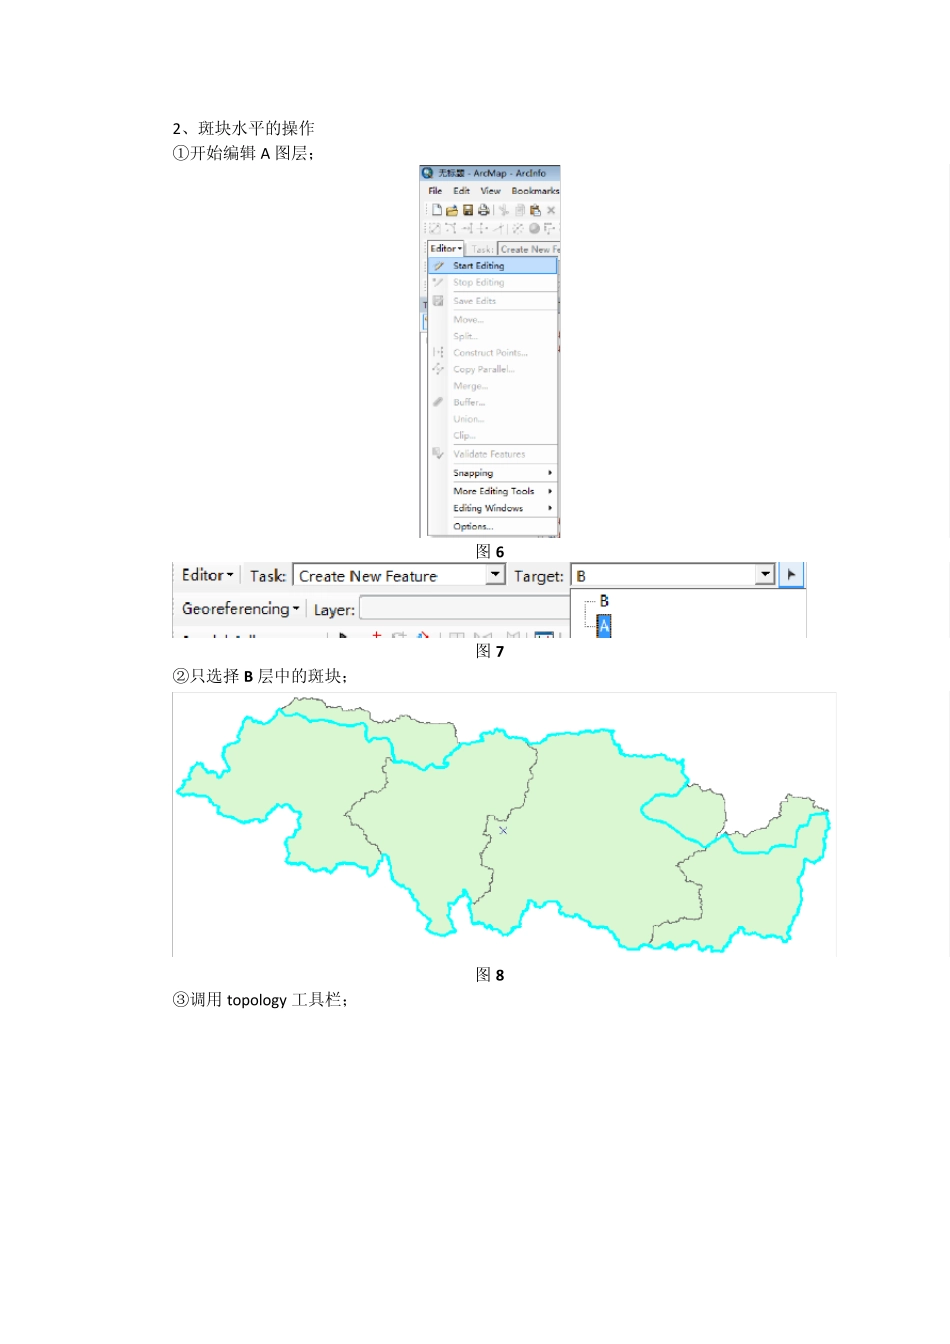Open the Bookmarks menu in ArcMap
This screenshot has width=950, height=1344.
click(x=535, y=190)
